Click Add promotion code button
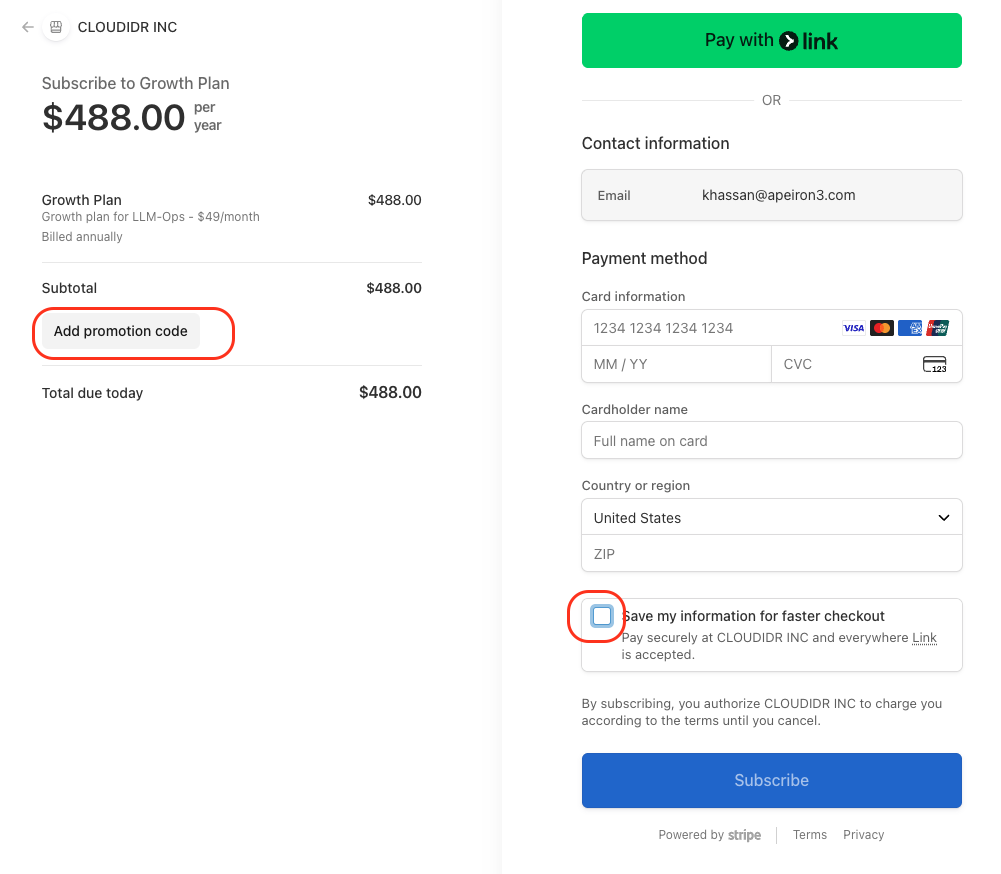The height and width of the screenshot is (874, 1001). 121,331
